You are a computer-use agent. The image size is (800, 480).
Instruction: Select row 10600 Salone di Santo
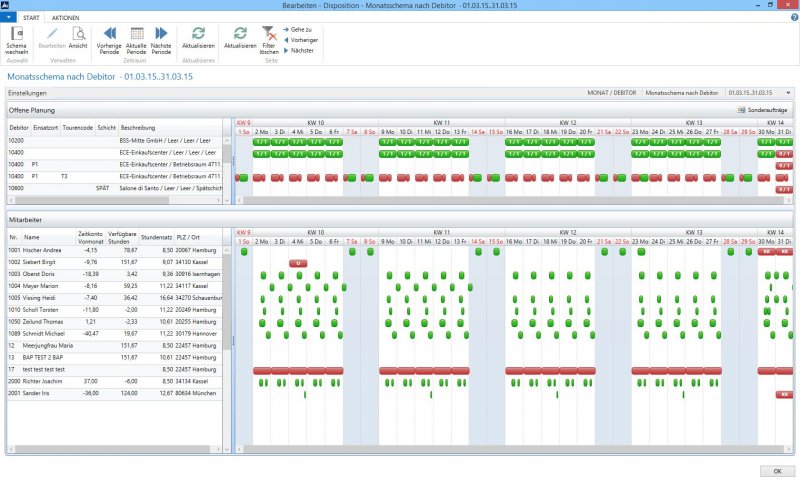click(x=115, y=188)
